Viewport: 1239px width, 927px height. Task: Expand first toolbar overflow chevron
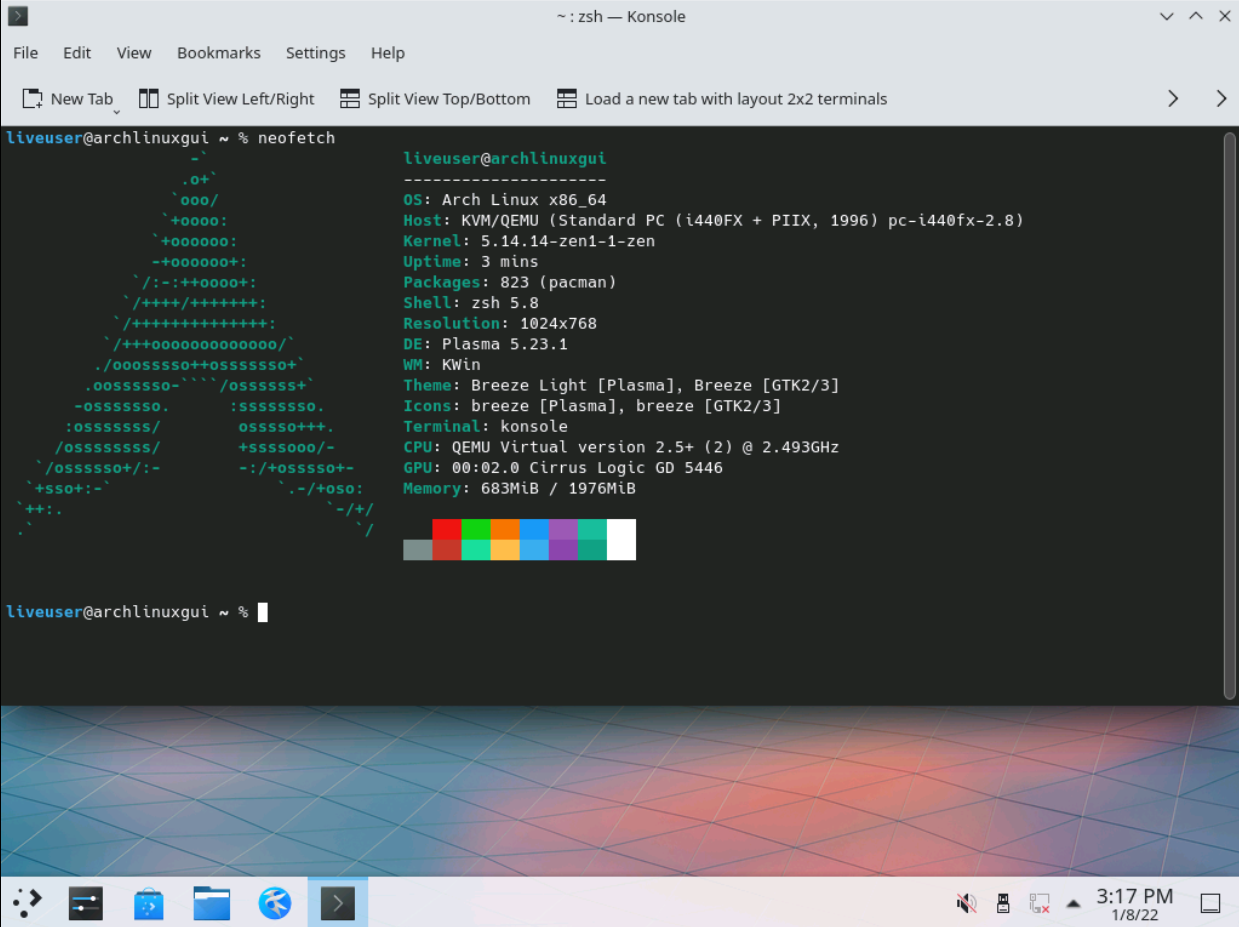[1173, 99]
